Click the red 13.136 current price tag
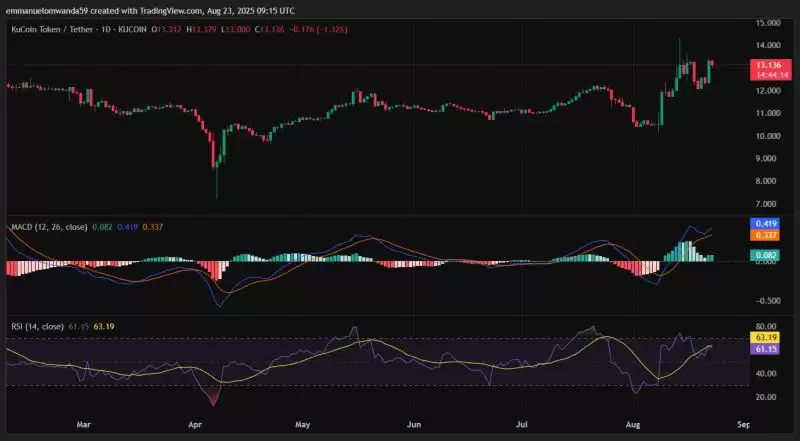 [x=769, y=65]
